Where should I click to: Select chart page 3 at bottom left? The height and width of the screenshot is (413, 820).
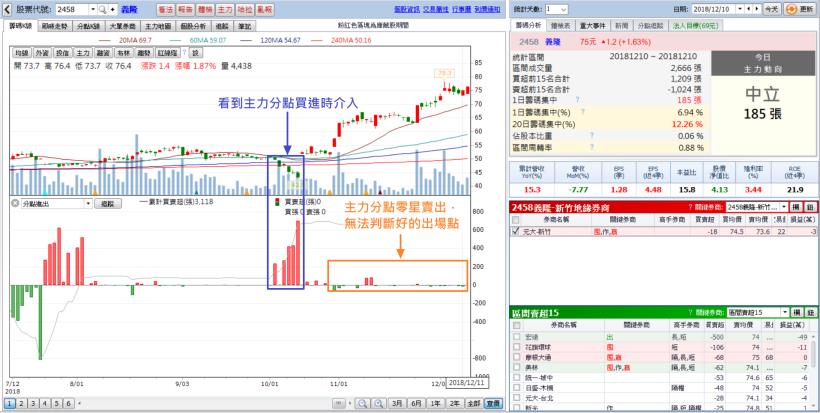pyautogui.click(x=32, y=403)
